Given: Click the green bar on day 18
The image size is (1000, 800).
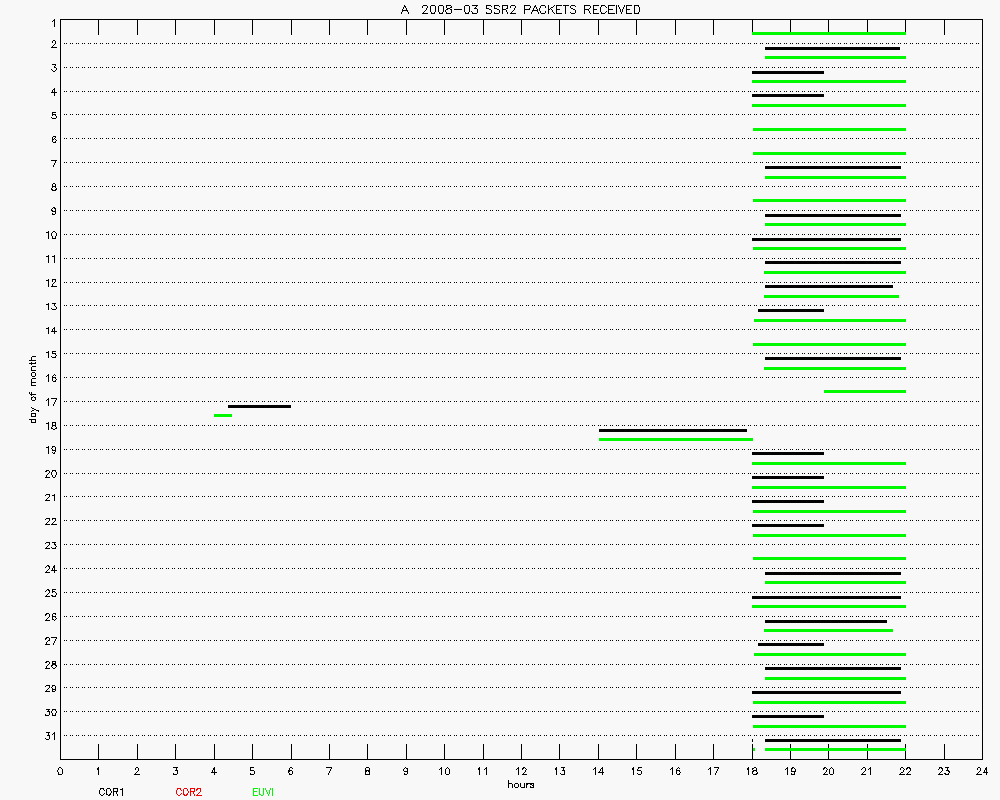Looking at the screenshot, I should click(x=675, y=439).
